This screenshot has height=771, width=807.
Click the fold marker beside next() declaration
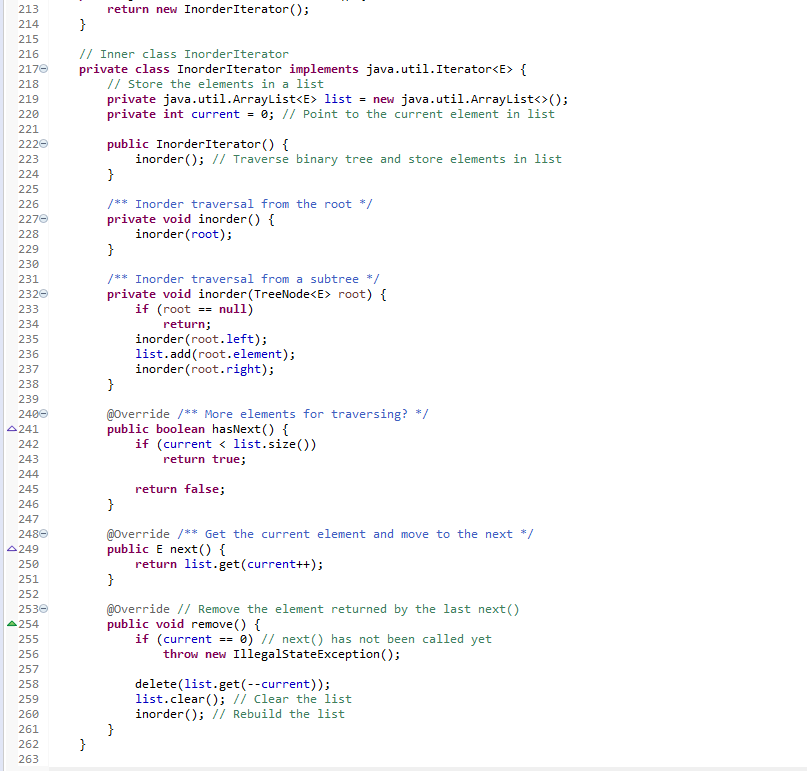click(44, 533)
